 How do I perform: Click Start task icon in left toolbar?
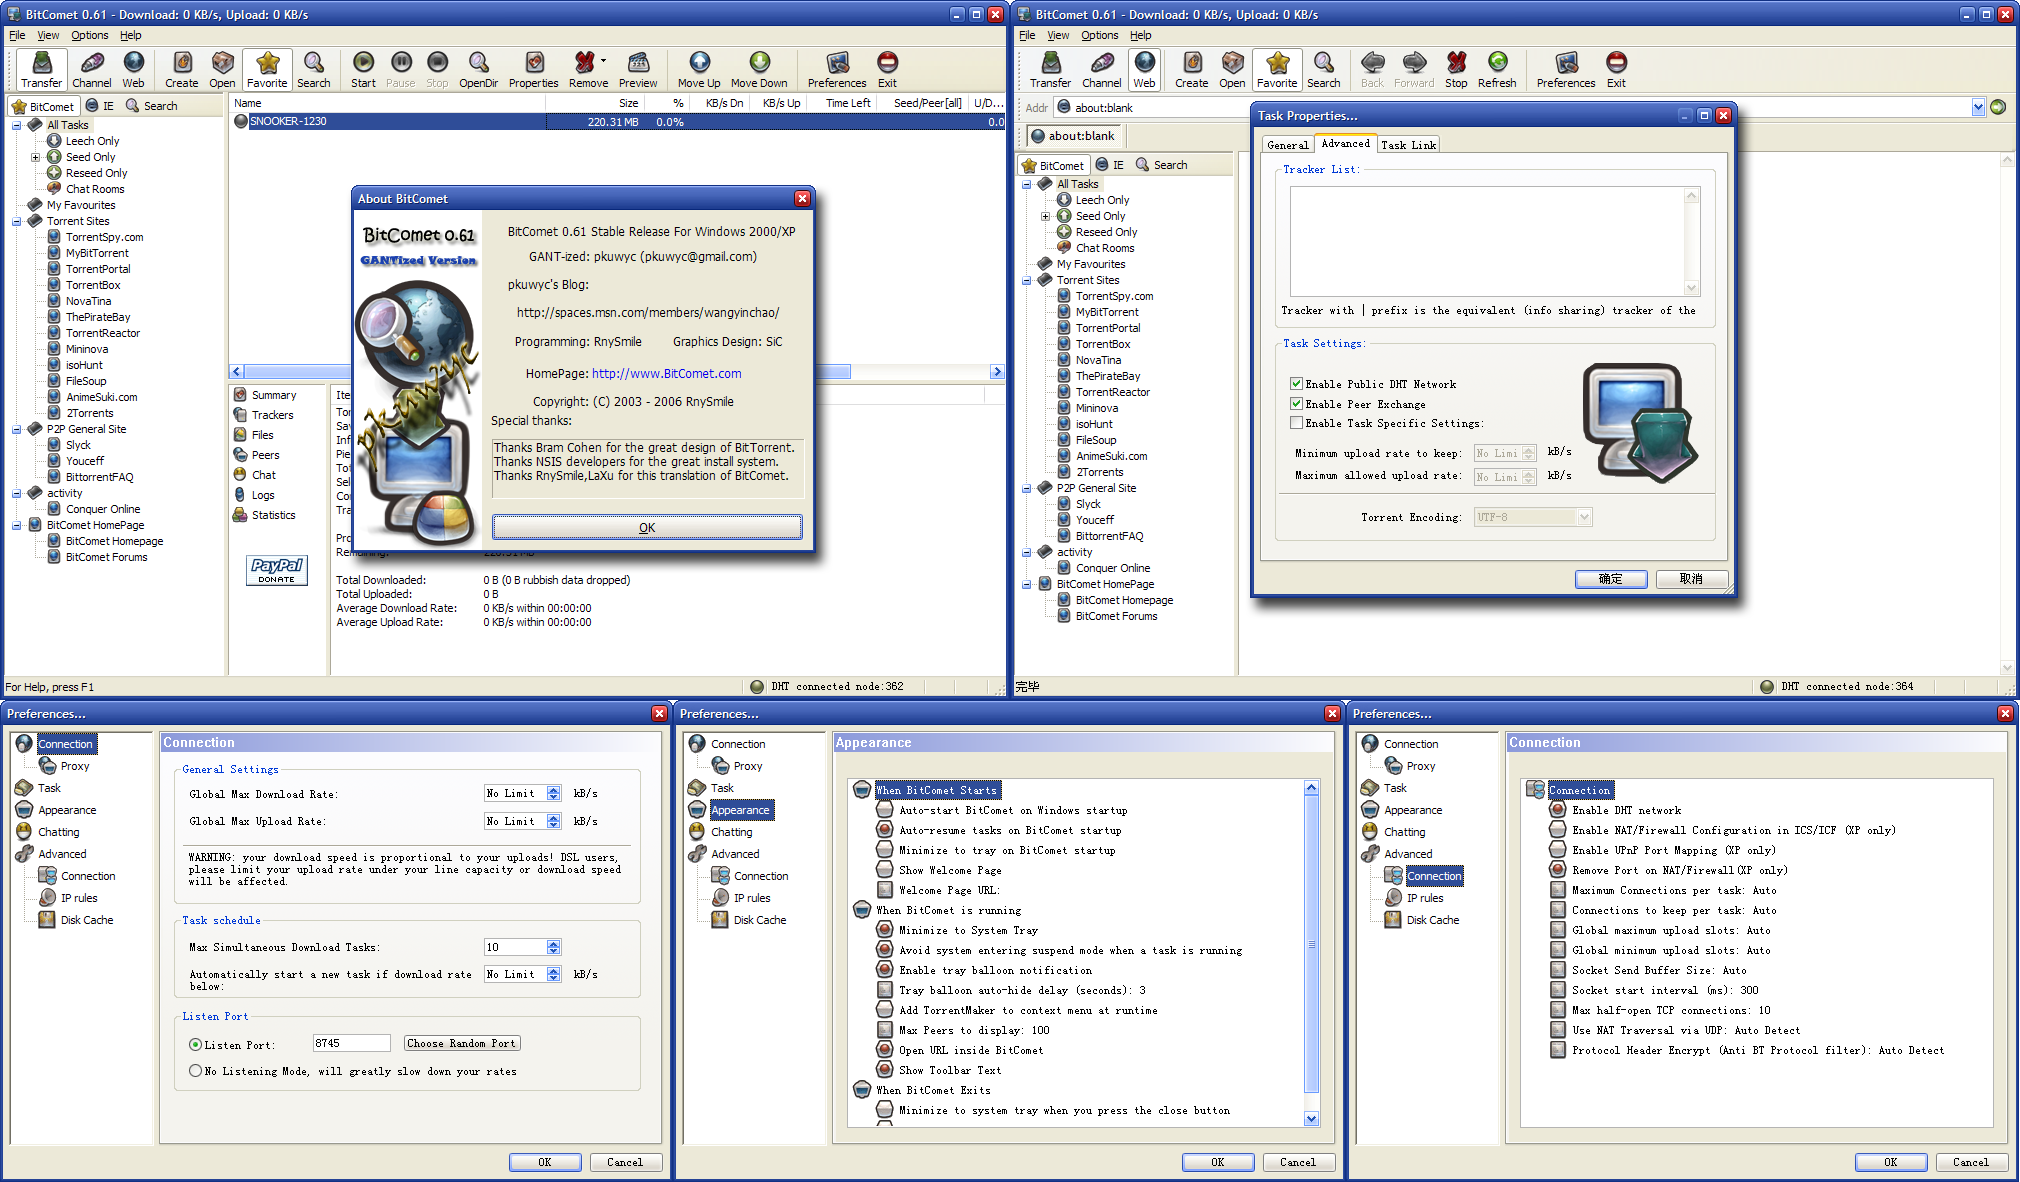[363, 69]
